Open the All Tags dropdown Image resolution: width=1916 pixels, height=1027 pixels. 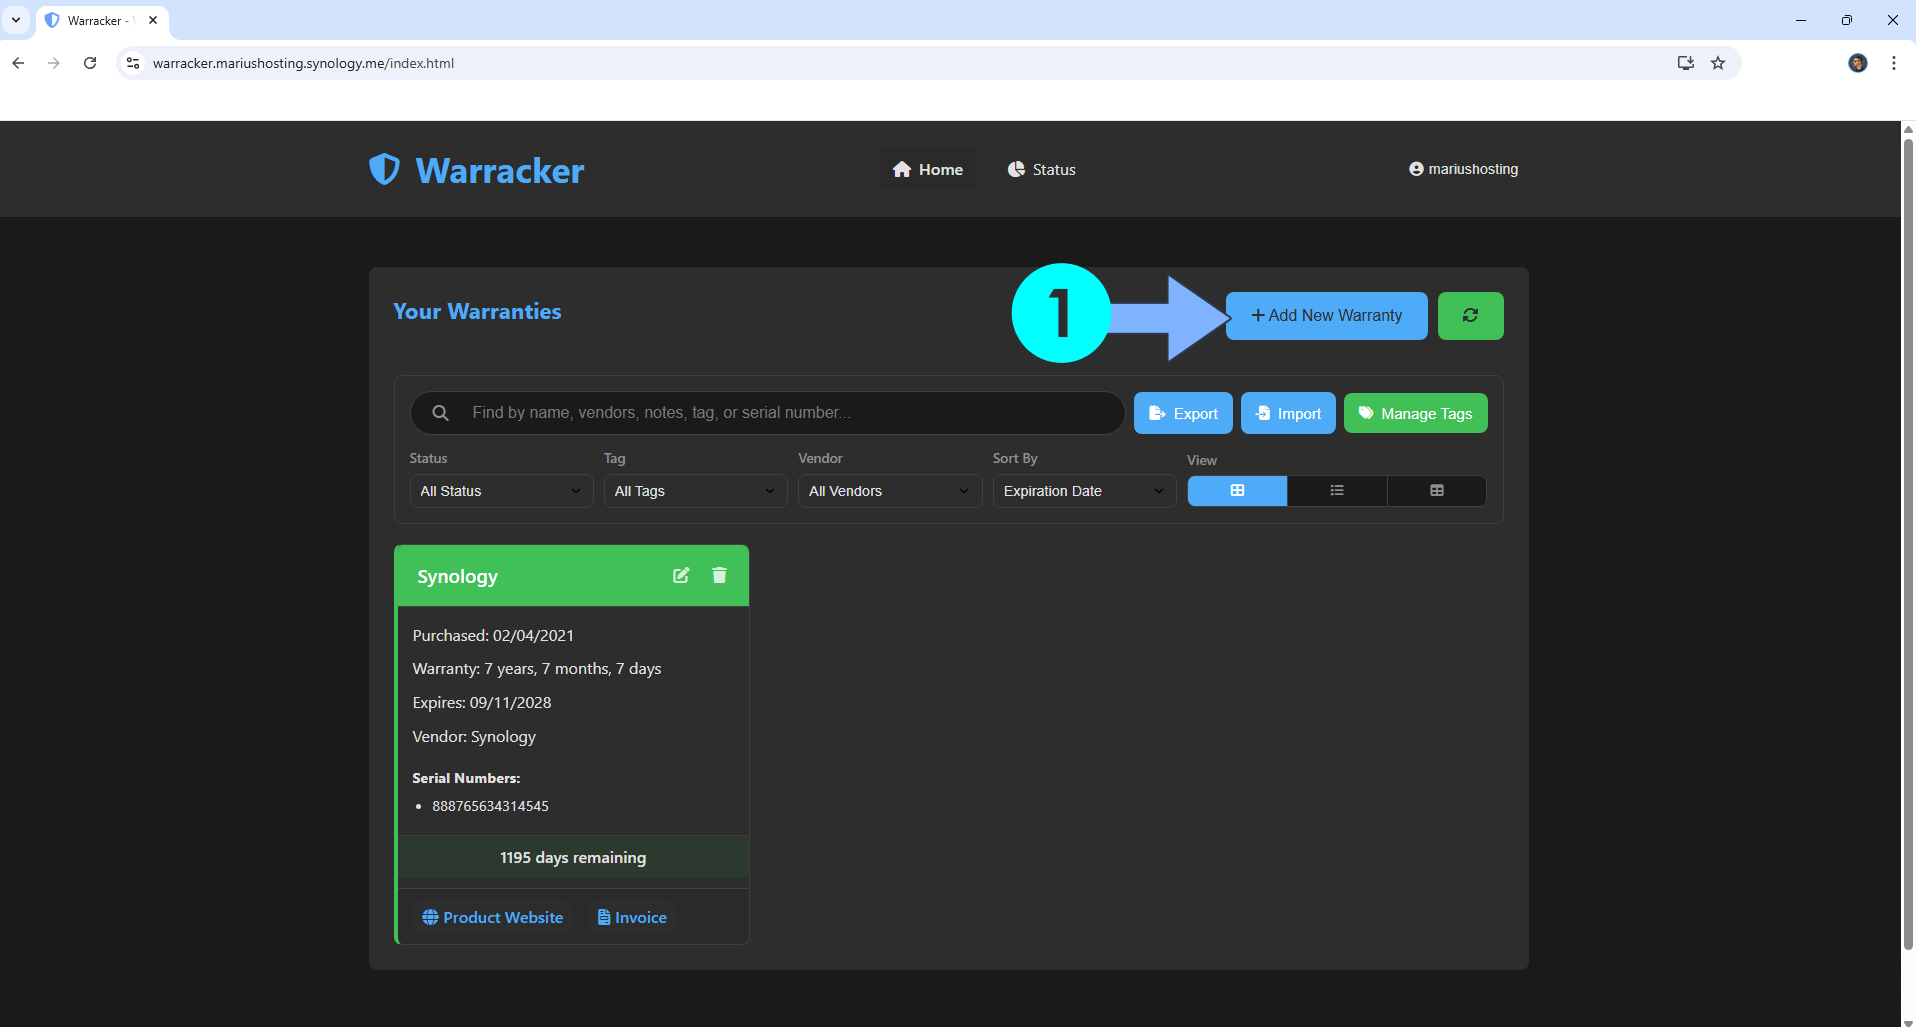click(695, 491)
